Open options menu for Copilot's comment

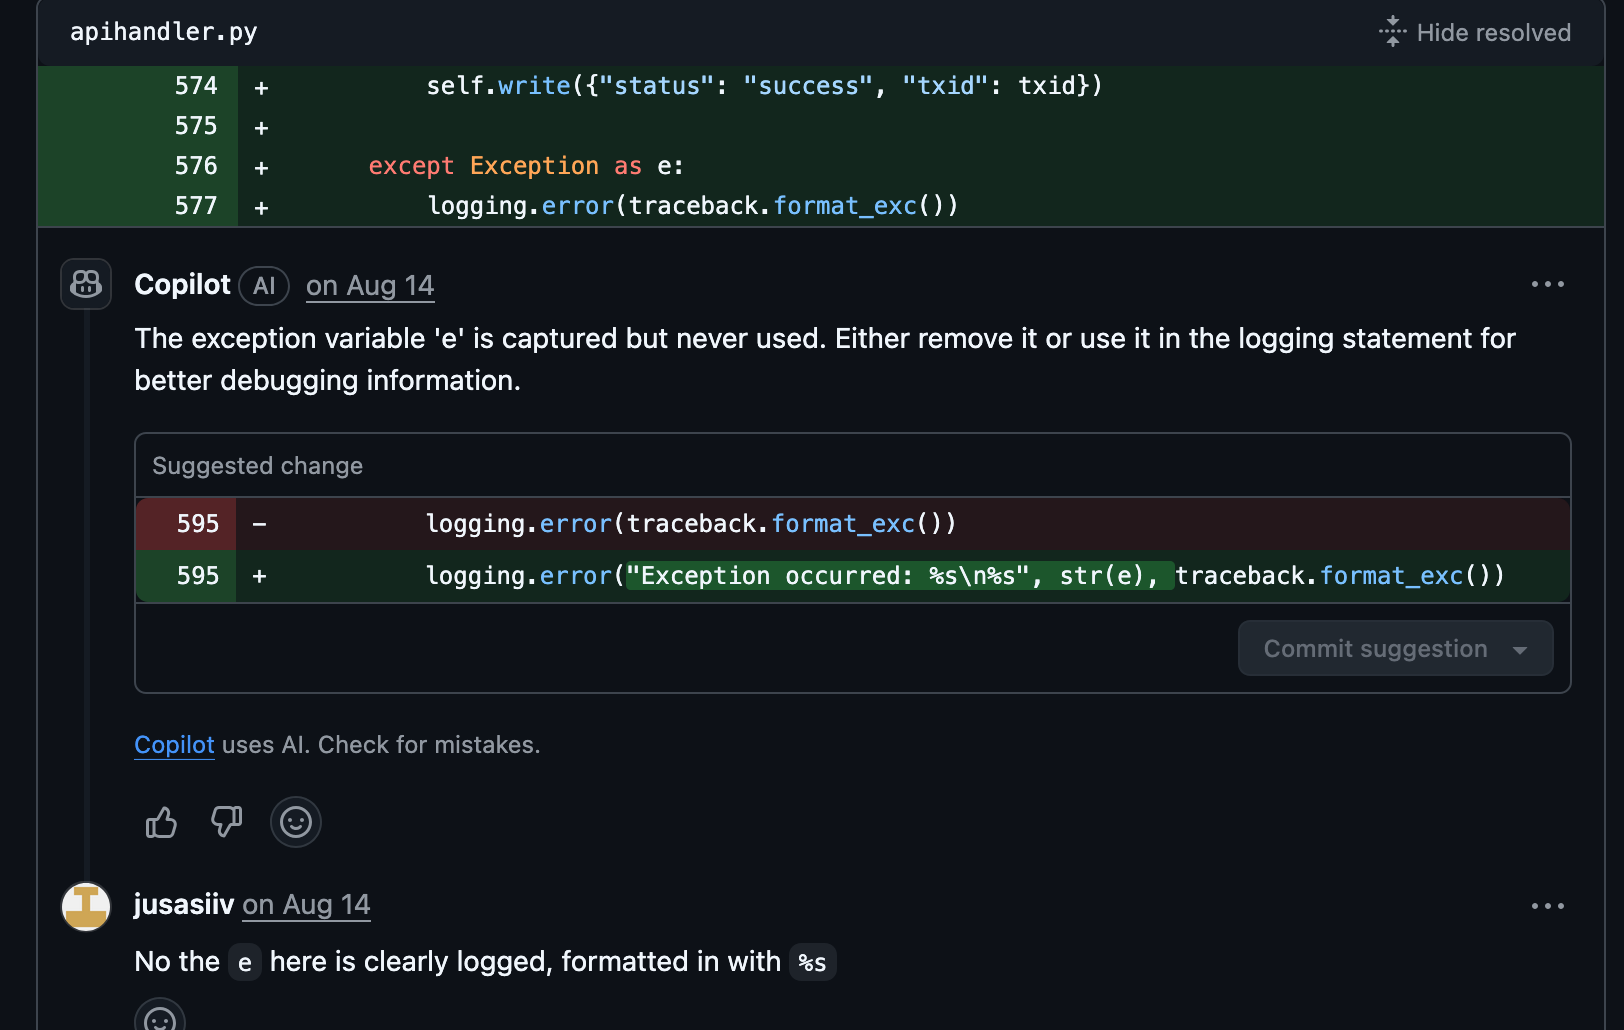(x=1547, y=285)
